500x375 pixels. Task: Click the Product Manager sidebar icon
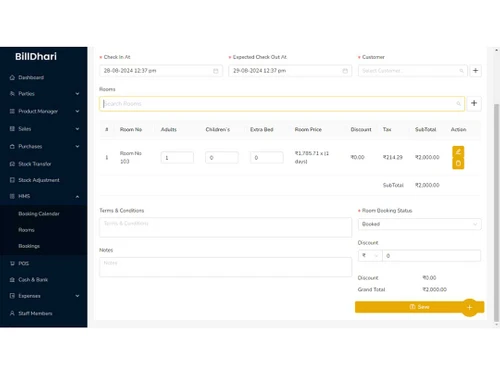click(12, 111)
